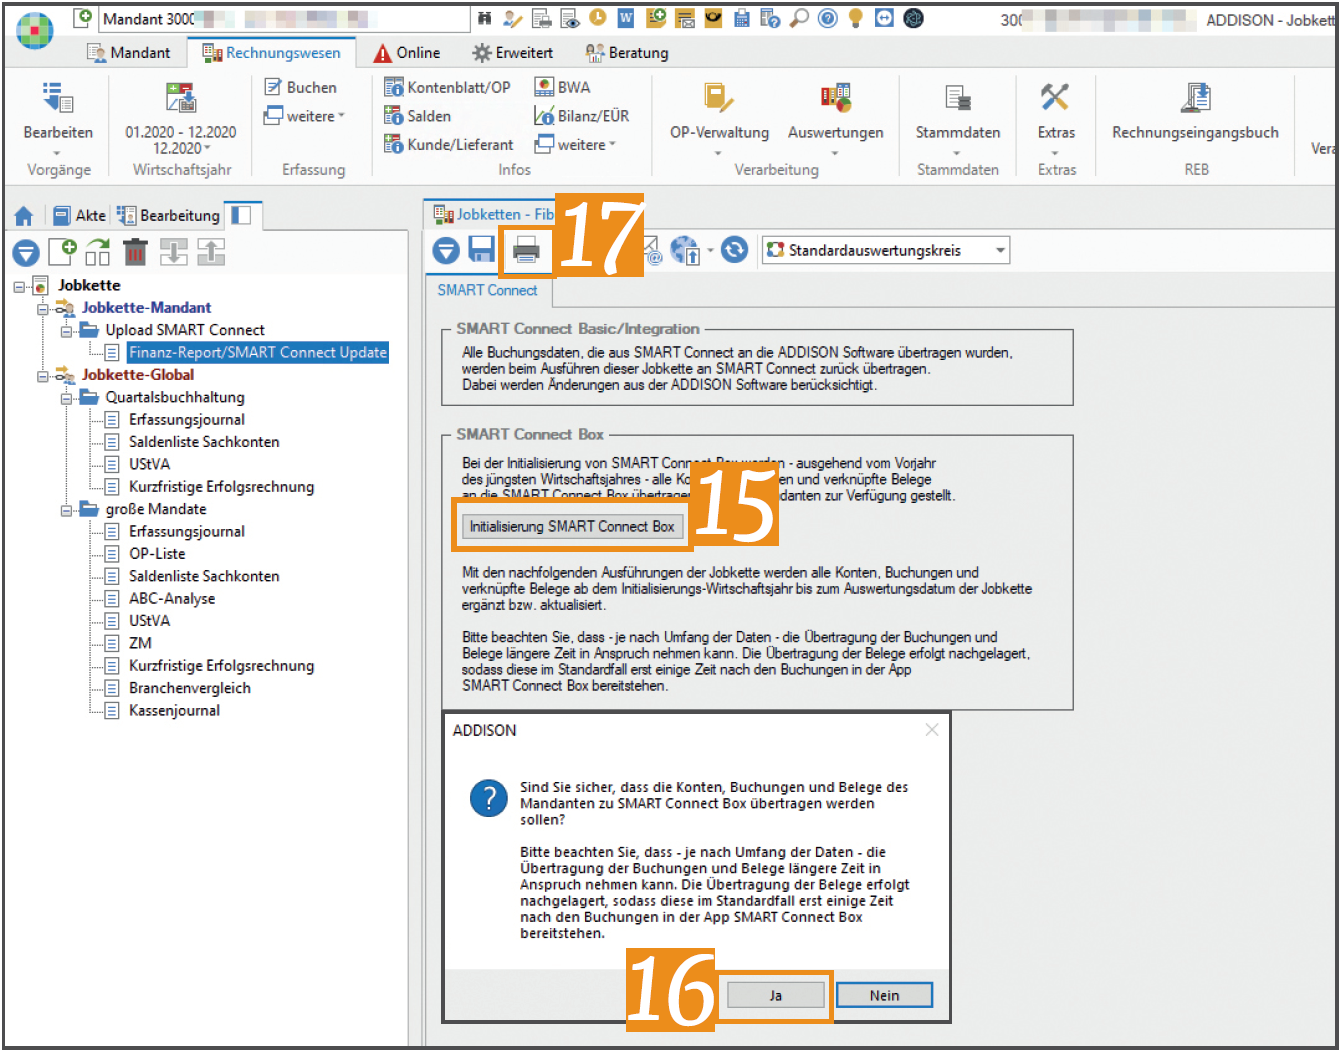Collapse the Upload SMART Connect folder
The height and width of the screenshot is (1052, 1341).
click(66, 331)
